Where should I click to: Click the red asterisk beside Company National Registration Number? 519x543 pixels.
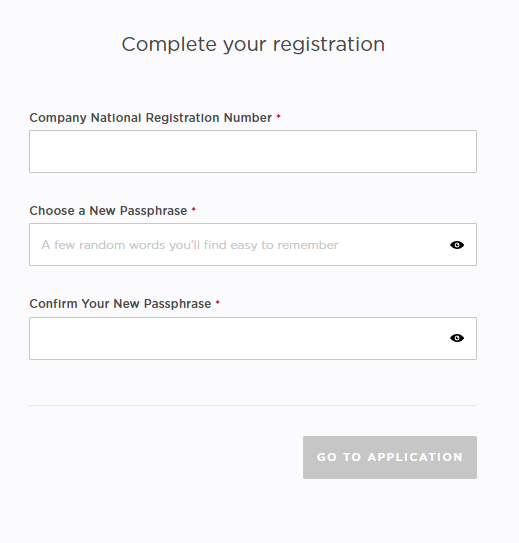coord(278,116)
